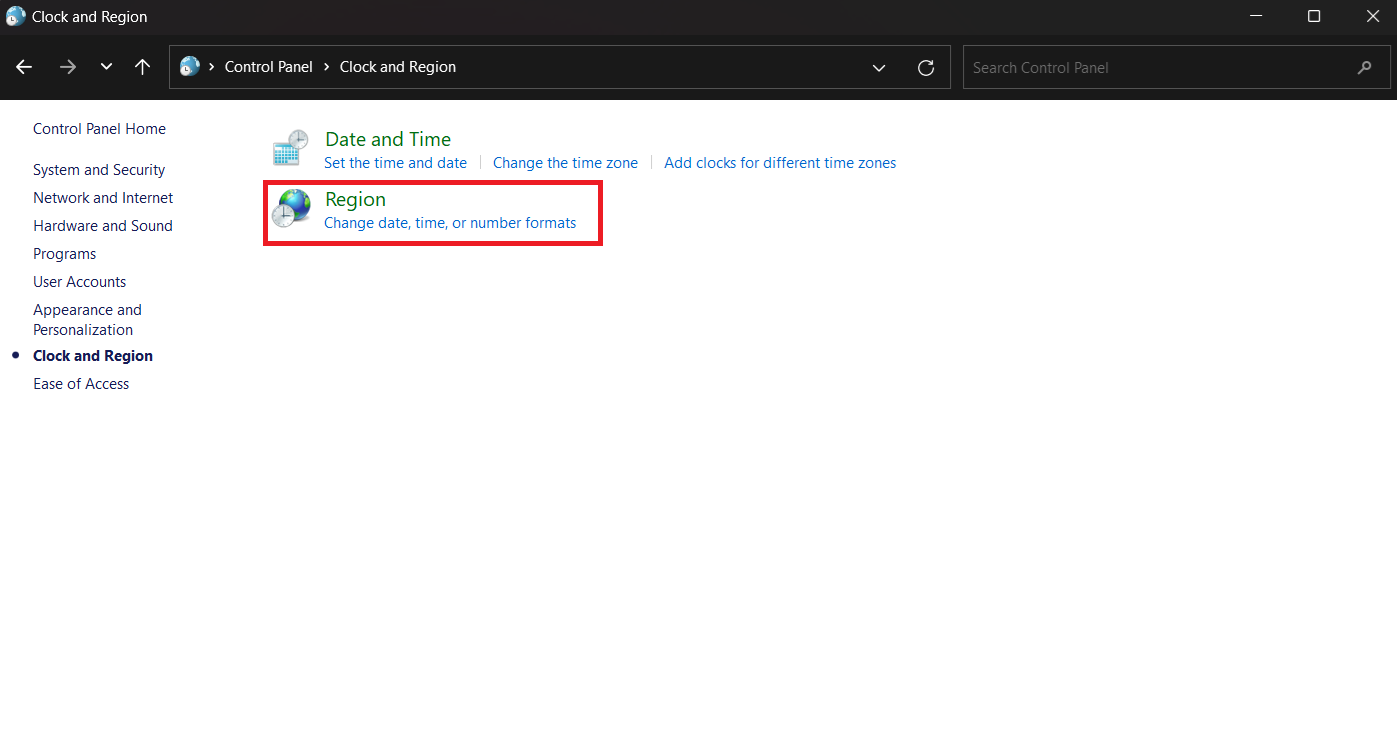The width and height of the screenshot is (1397, 729).
Task: Click the breadcrumb chevron after globe icon
Action: [x=212, y=67]
